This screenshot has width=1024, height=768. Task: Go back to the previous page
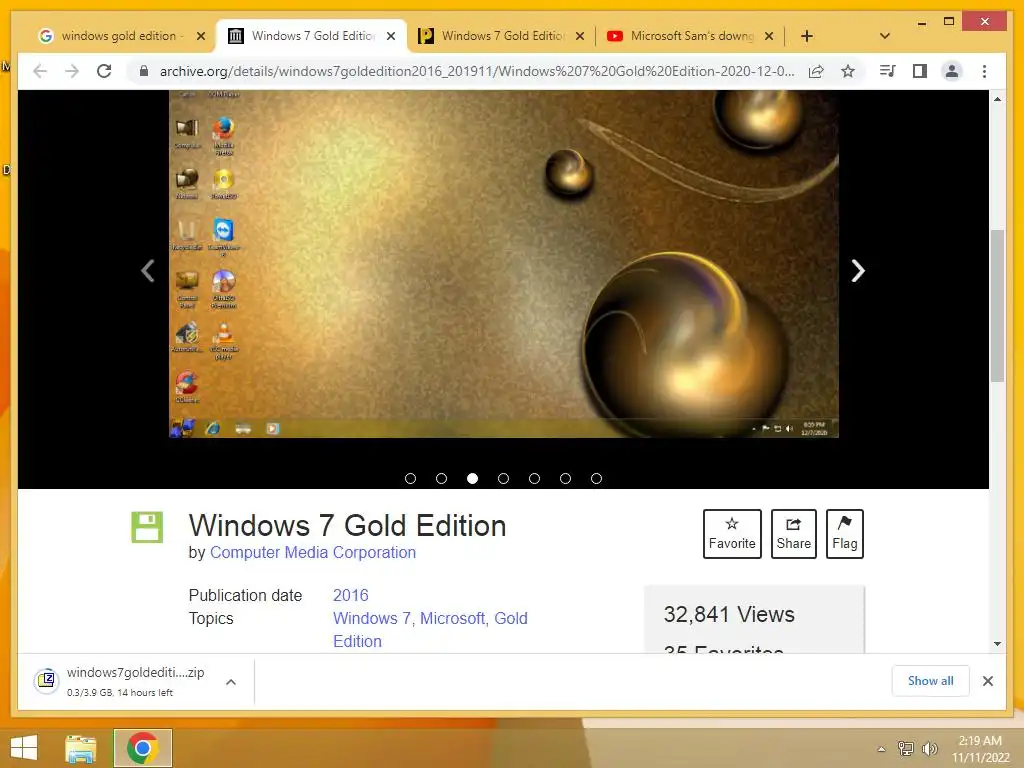pos(40,71)
